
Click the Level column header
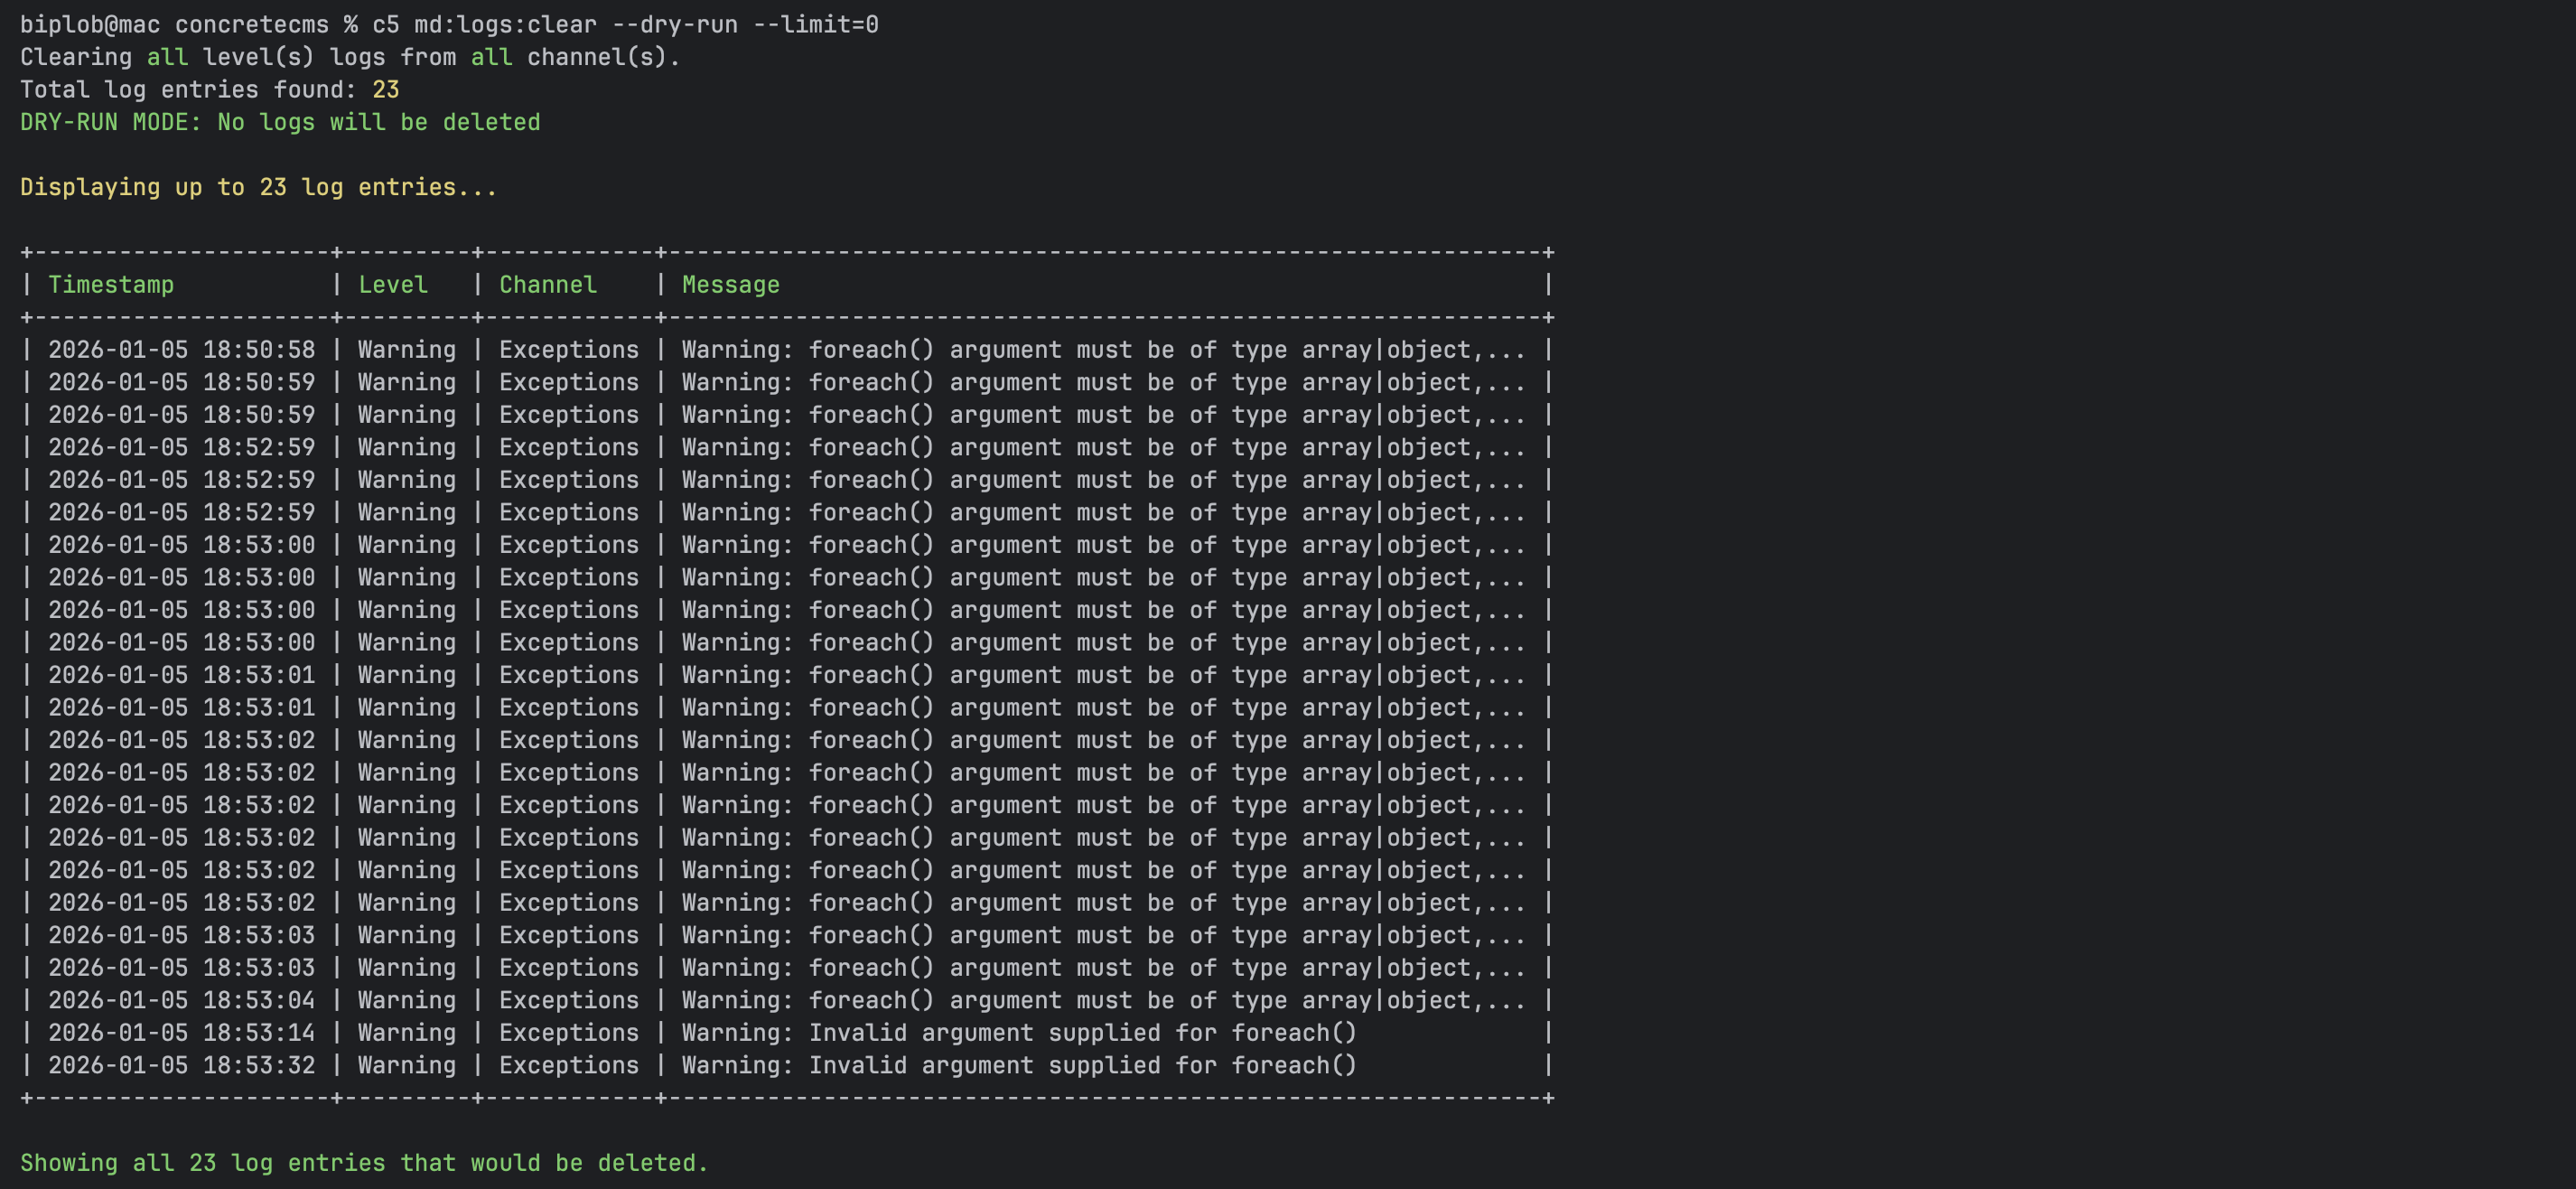393,285
